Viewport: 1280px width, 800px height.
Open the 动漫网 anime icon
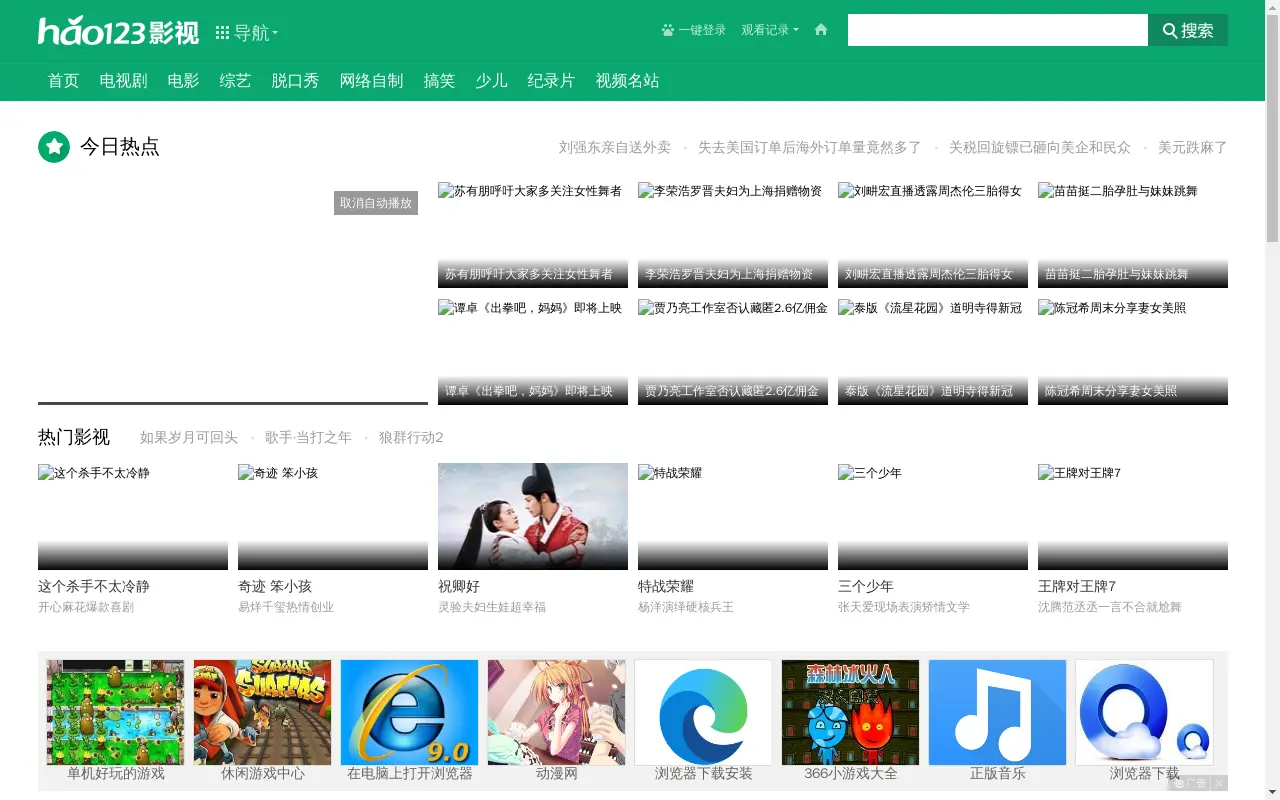[x=556, y=712]
